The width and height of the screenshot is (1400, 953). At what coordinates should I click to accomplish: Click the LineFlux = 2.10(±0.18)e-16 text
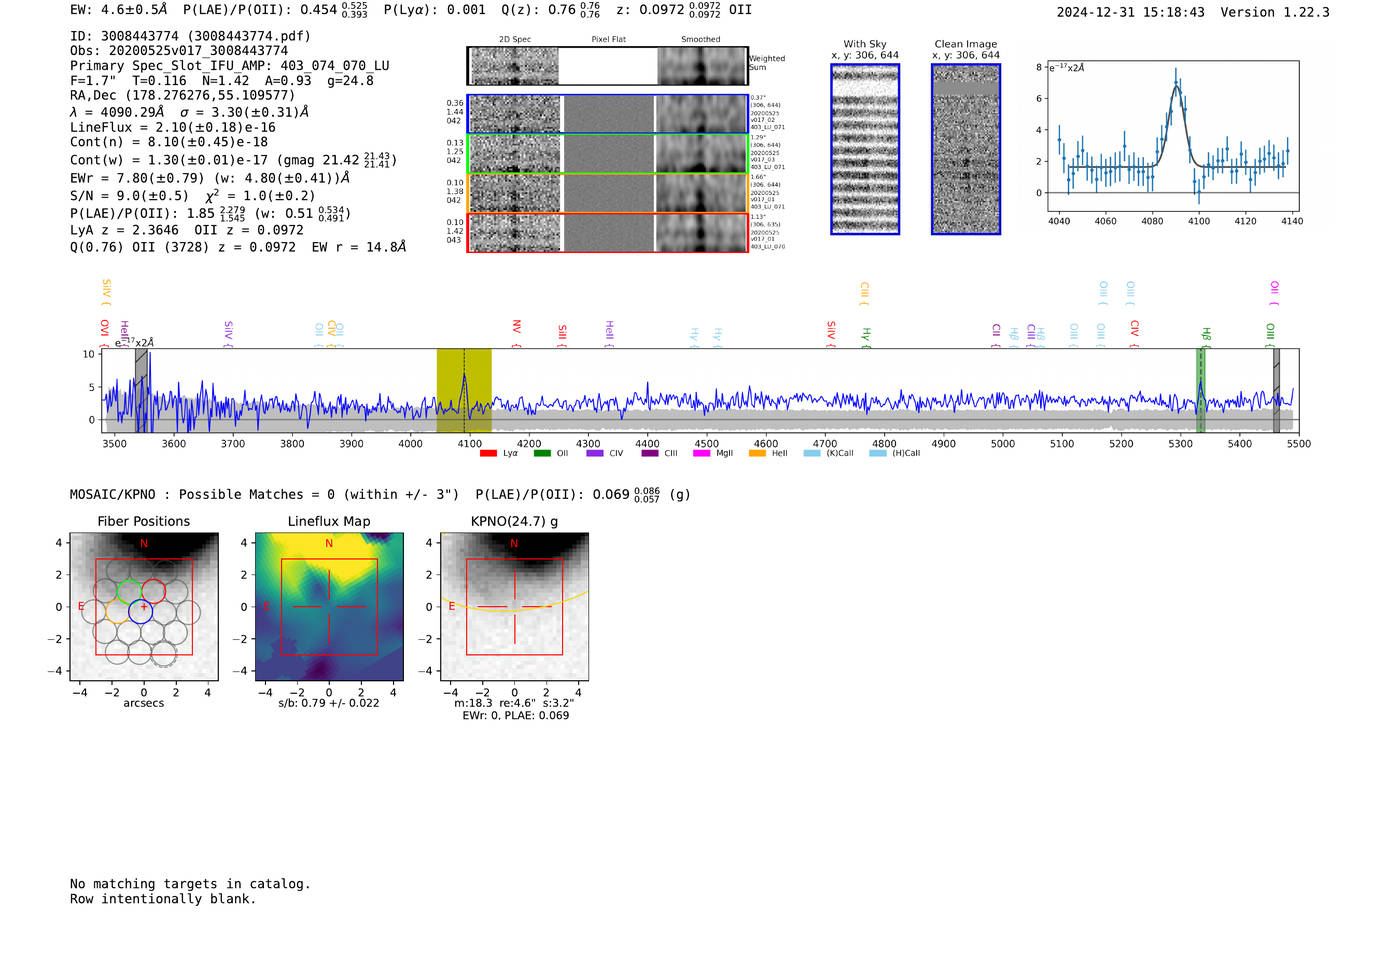click(x=173, y=127)
